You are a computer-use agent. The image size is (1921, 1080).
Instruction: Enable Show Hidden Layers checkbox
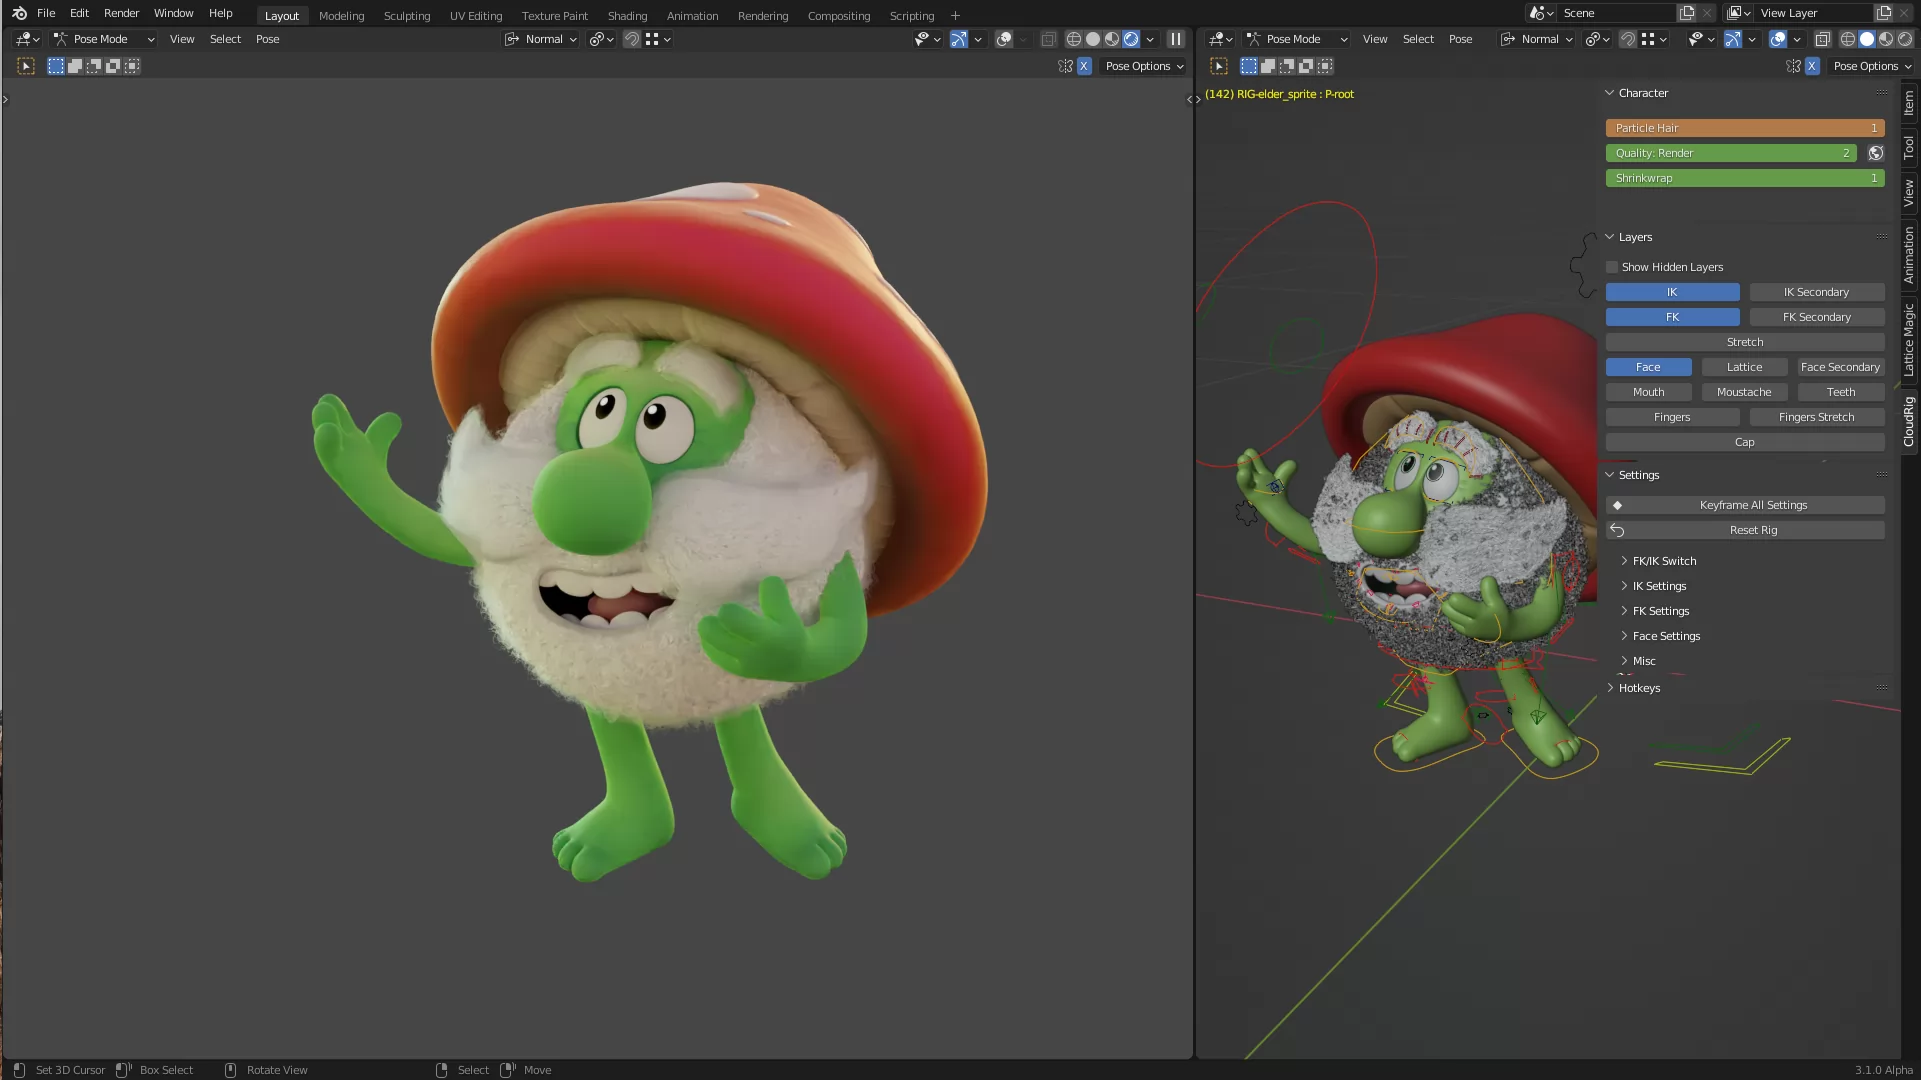click(x=1612, y=267)
